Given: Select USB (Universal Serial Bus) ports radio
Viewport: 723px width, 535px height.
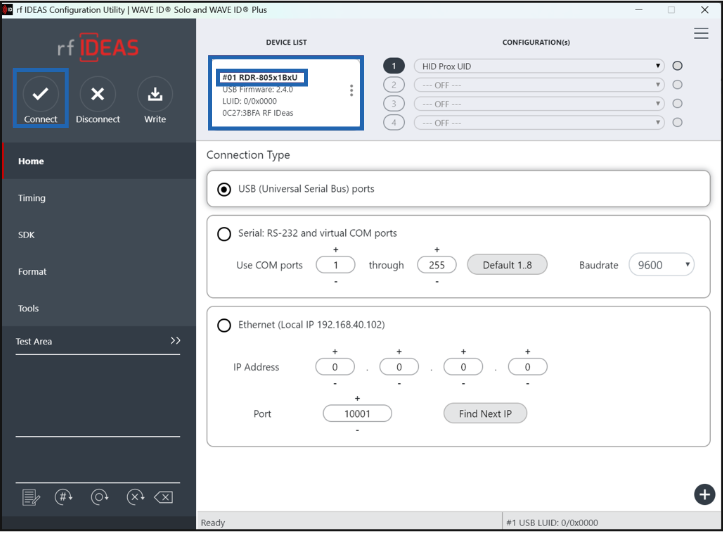Looking at the screenshot, I should (x=224, y=189).
